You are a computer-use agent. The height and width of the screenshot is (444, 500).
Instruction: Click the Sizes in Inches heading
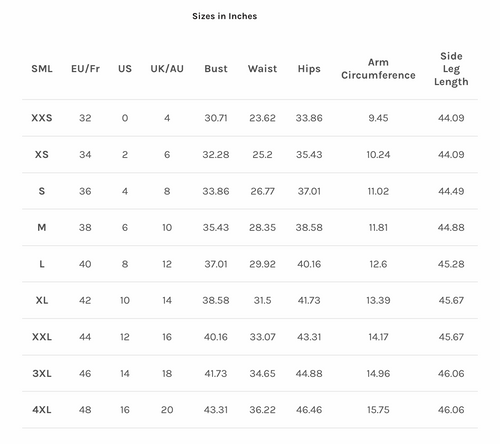click(224, 16)
